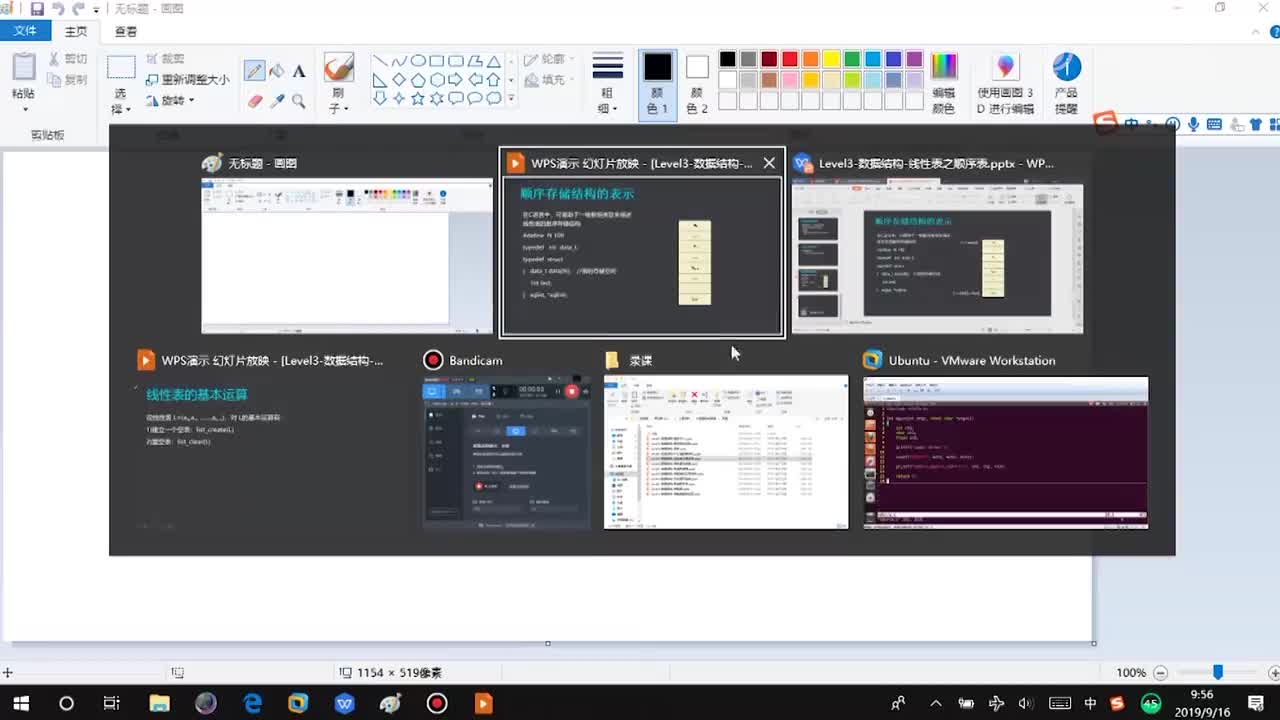Choose the green color swatch
Screen dimensions: 1280x720
coord(852,60)
